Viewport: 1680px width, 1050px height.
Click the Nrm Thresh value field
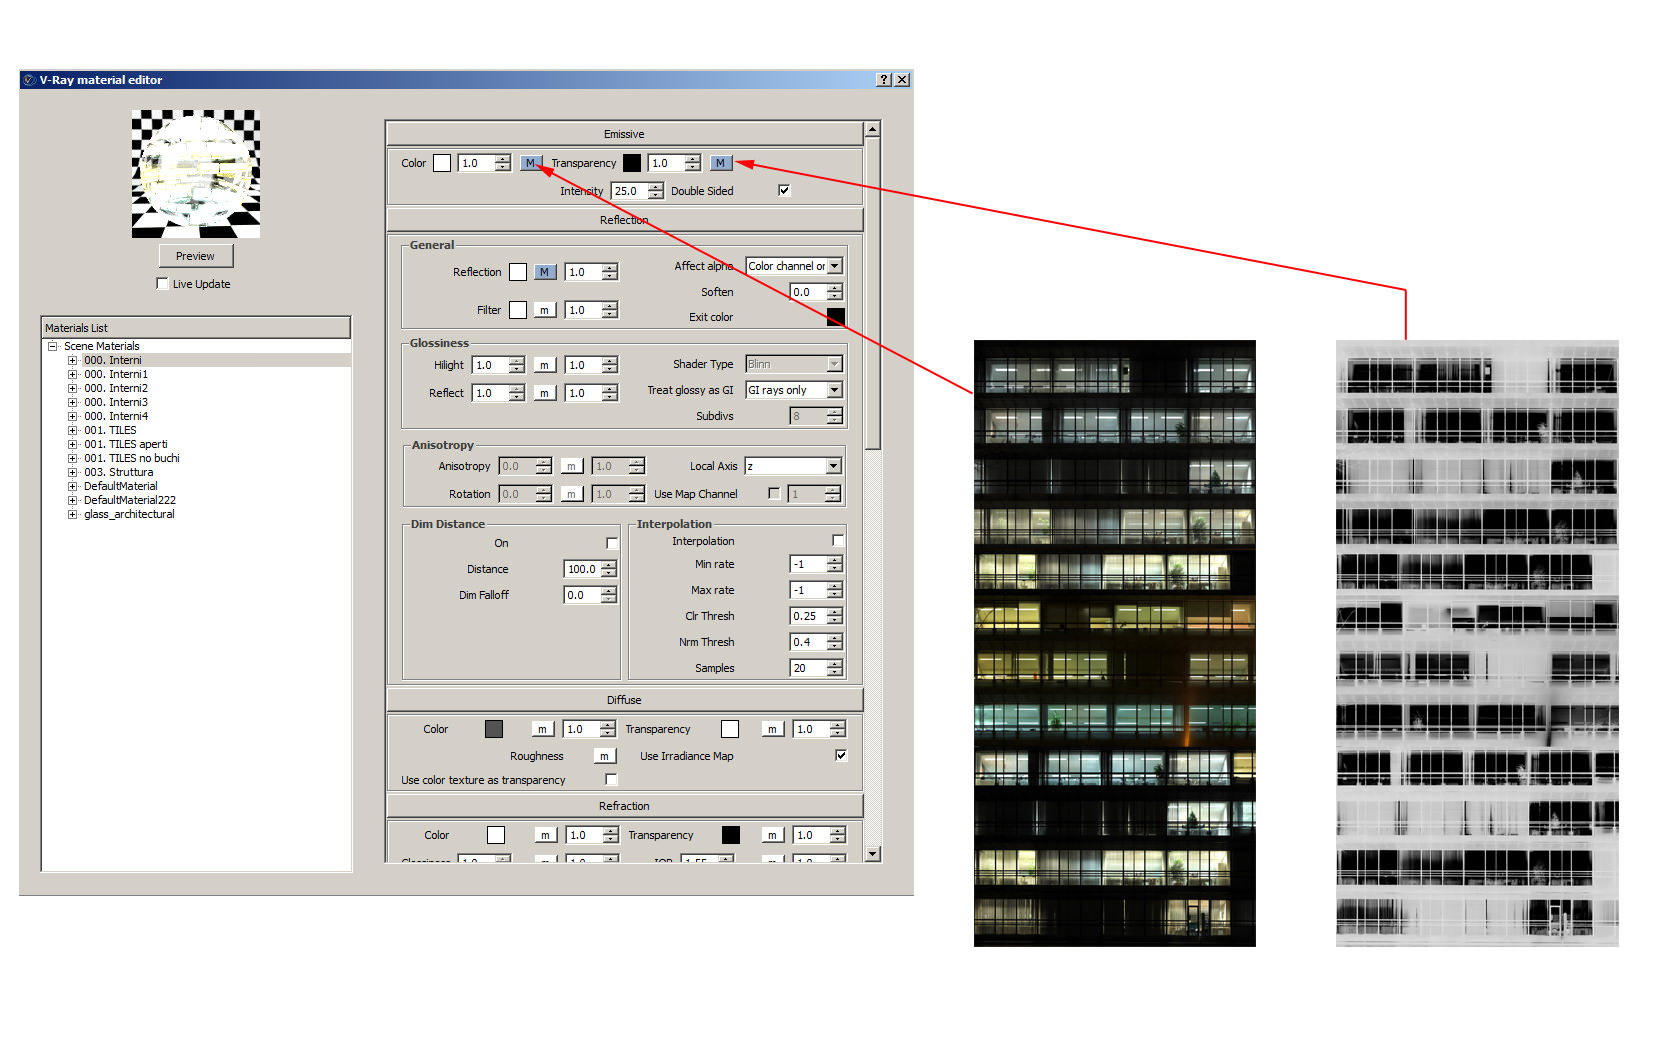(x=809, y=642)
